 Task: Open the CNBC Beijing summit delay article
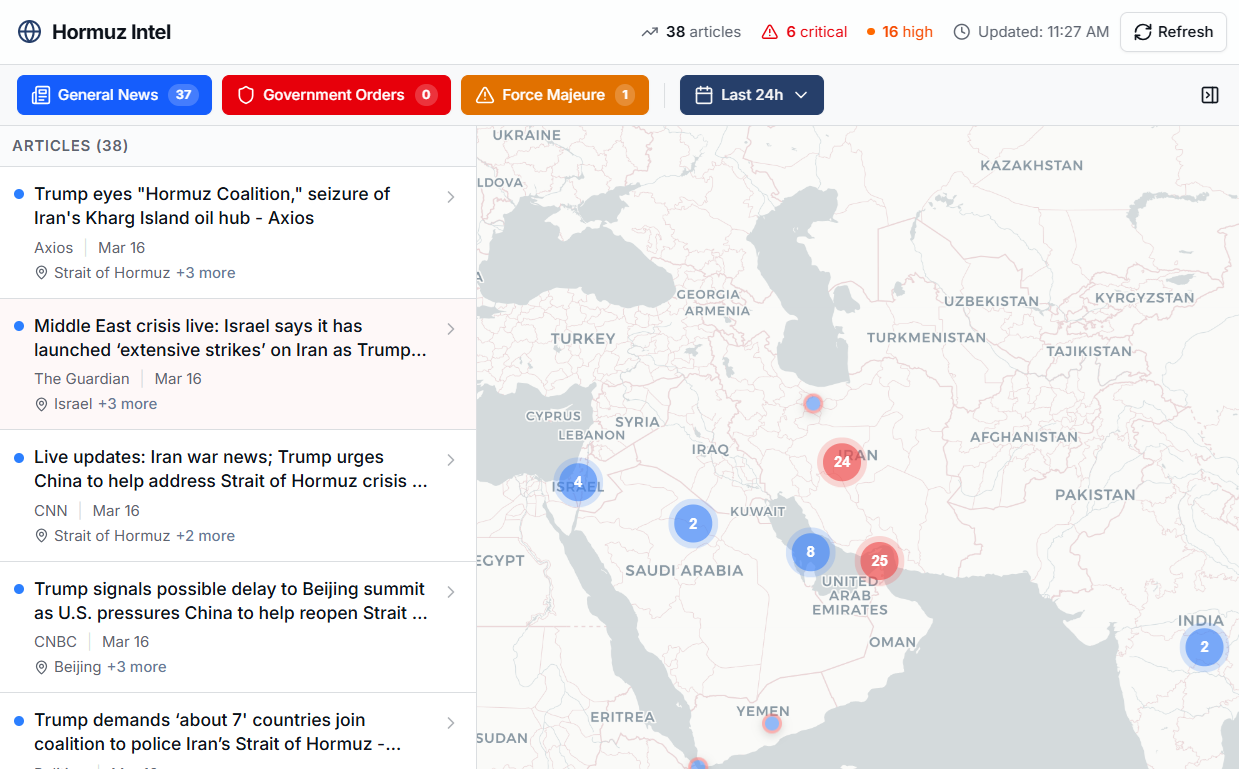pyautogui.click(x=230, y=601)
